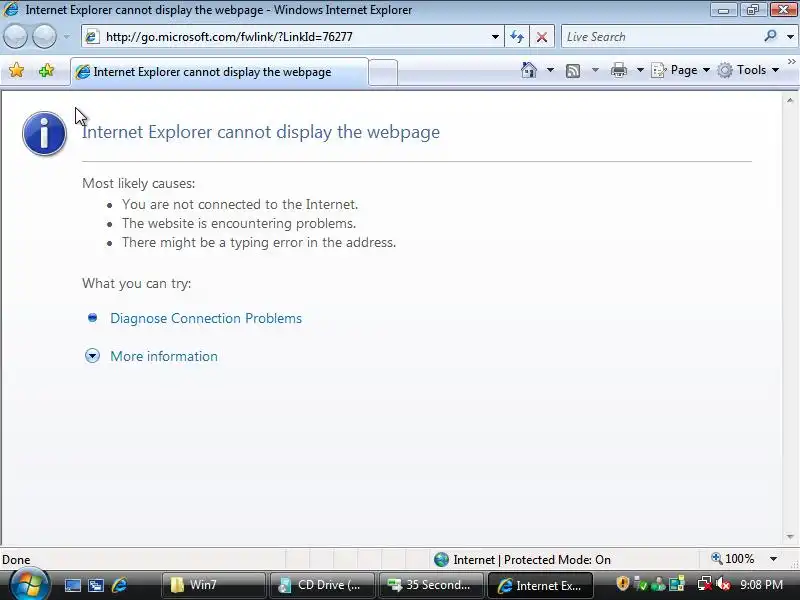Click the Windows Start orb
800x600 pixels.
click(30, 585)
